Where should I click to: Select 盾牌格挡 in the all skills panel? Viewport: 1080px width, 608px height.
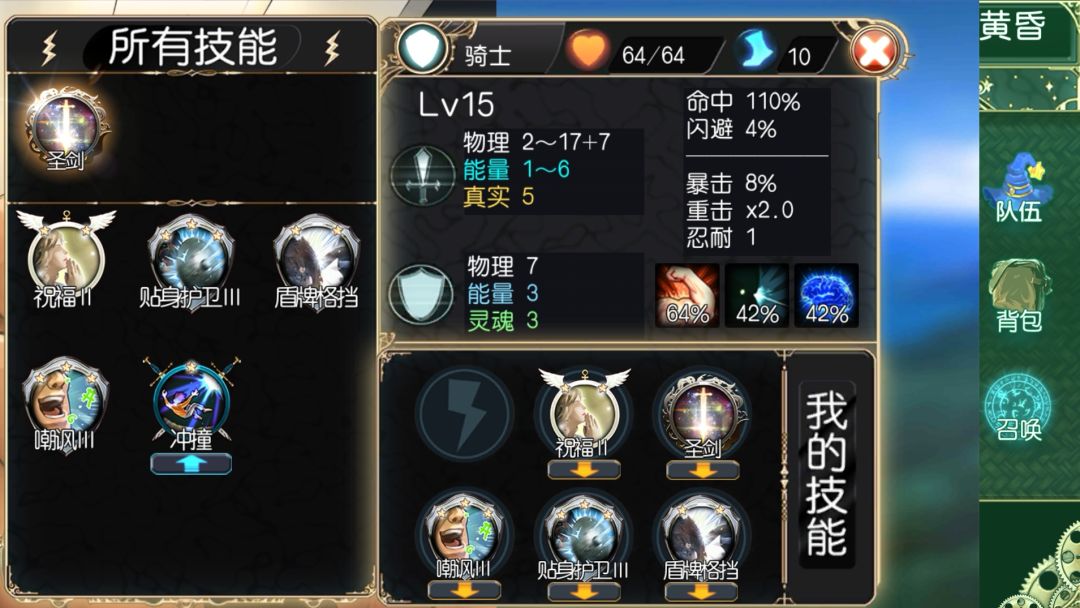316,260
